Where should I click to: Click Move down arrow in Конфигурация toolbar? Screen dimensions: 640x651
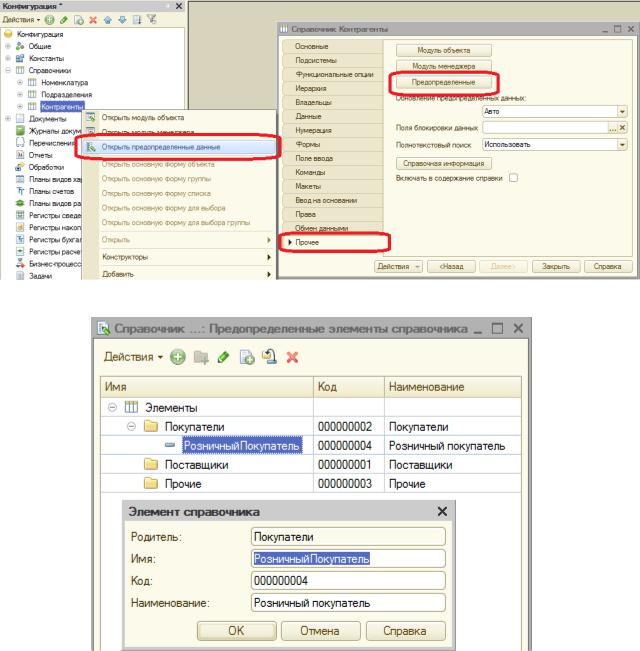(x=122, y=20)
